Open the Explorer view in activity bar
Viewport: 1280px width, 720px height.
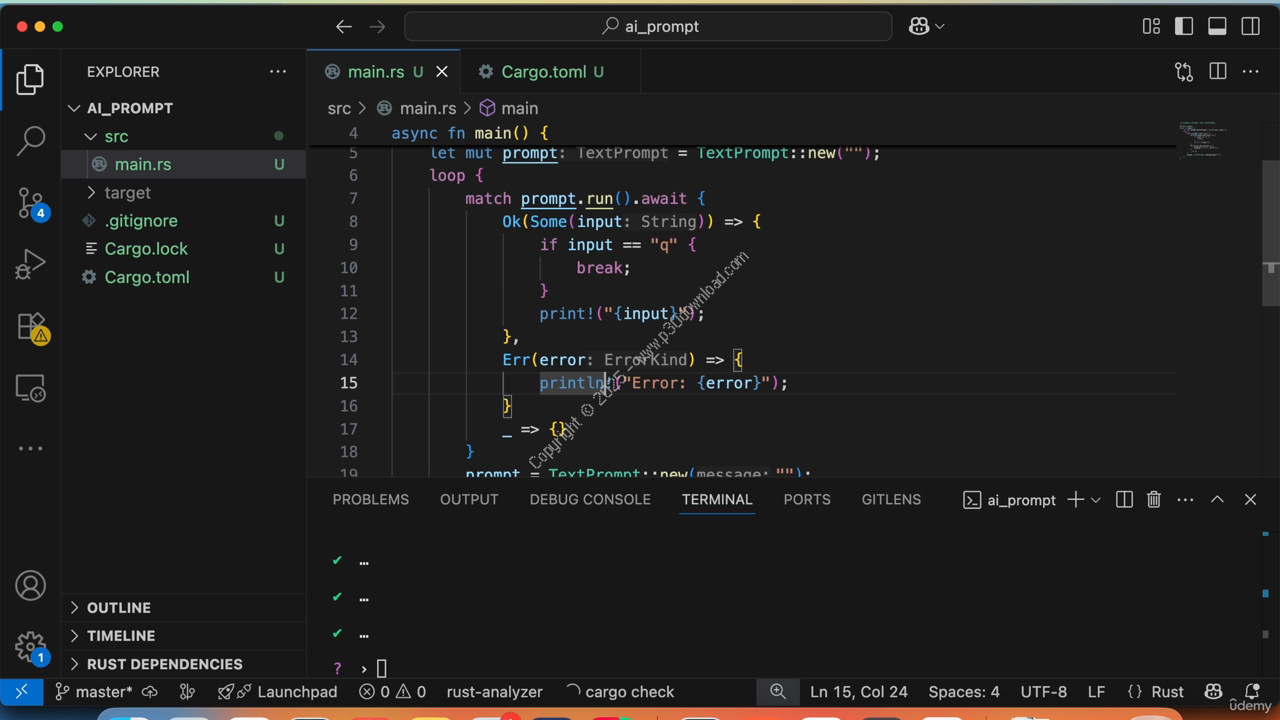(30, 79)
